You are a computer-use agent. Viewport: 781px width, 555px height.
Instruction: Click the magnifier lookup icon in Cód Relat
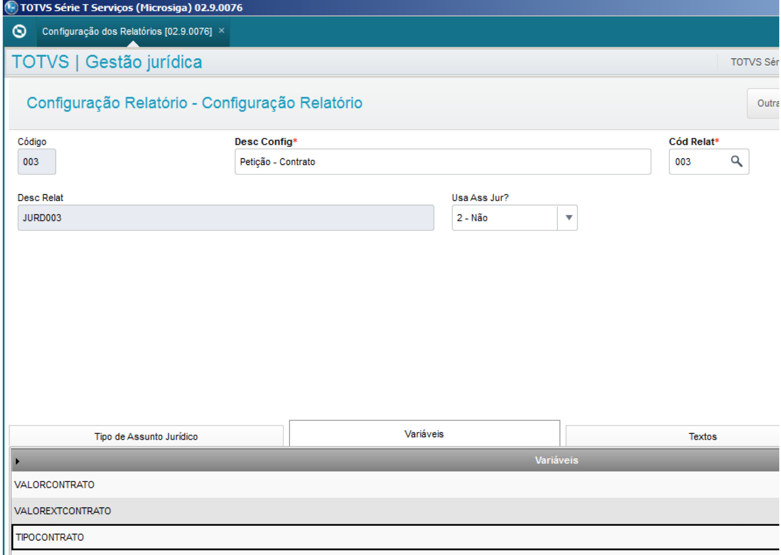tap(736, 161)
